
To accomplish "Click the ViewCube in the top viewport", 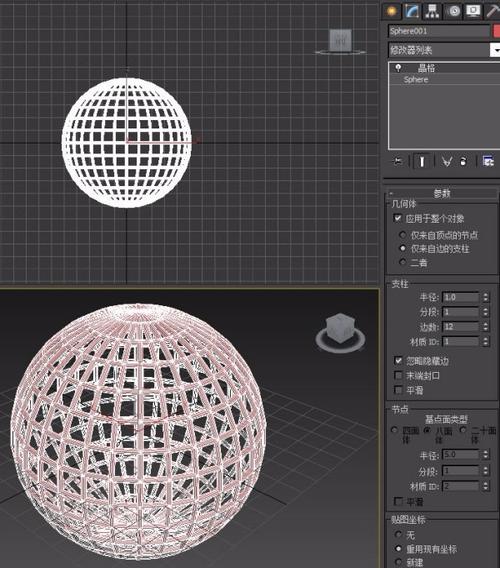I will tap(340, 40).
